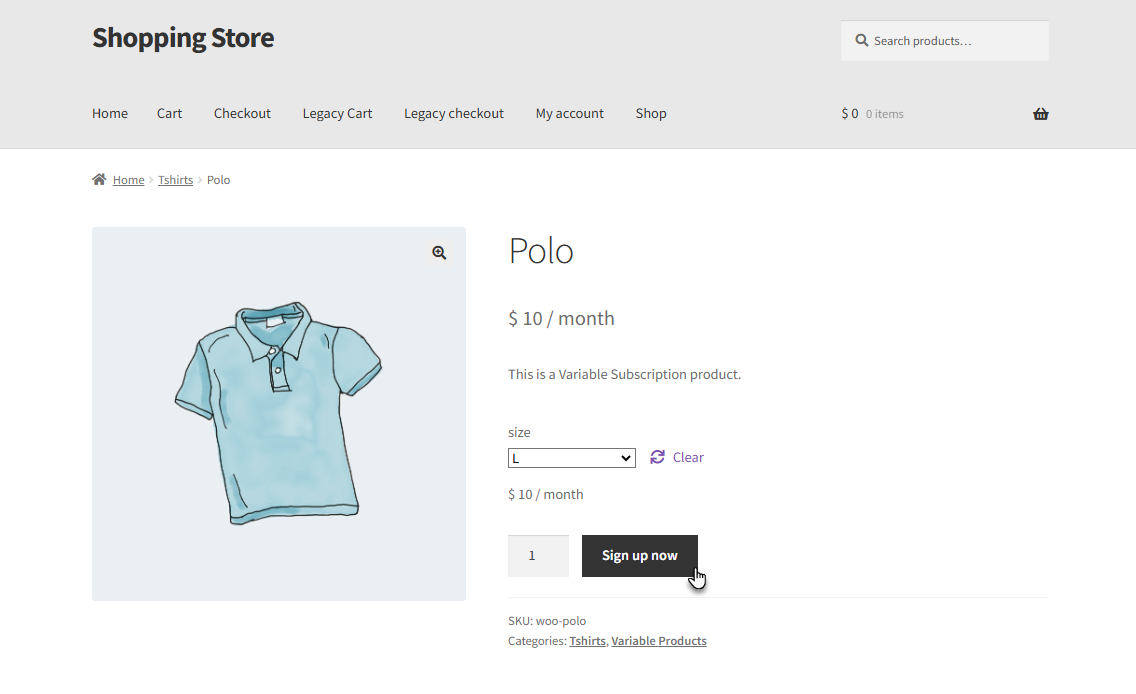Click the Tshirts breadcrumb link
Image resolution: width=1136 pixels, height=694 pixels.
(x=175, y=180)
